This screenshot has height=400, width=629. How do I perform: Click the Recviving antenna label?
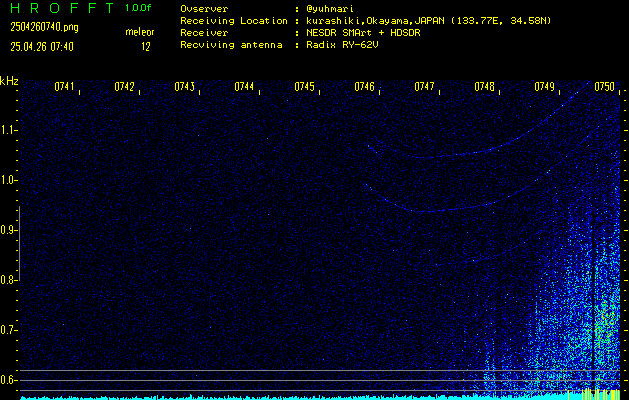pyautogui.click(x=231, y=45)
